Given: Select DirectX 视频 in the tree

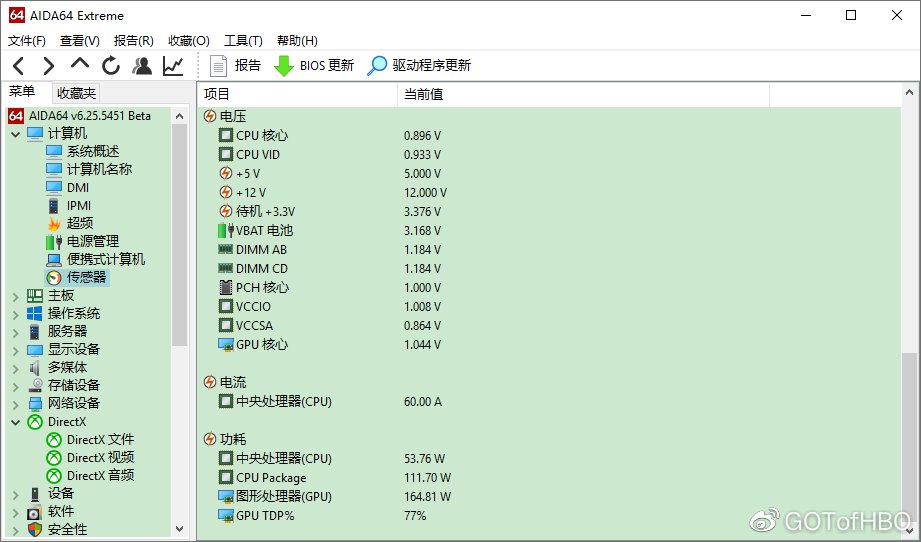Looking at the screenshot, I should [x=100, y=457].
